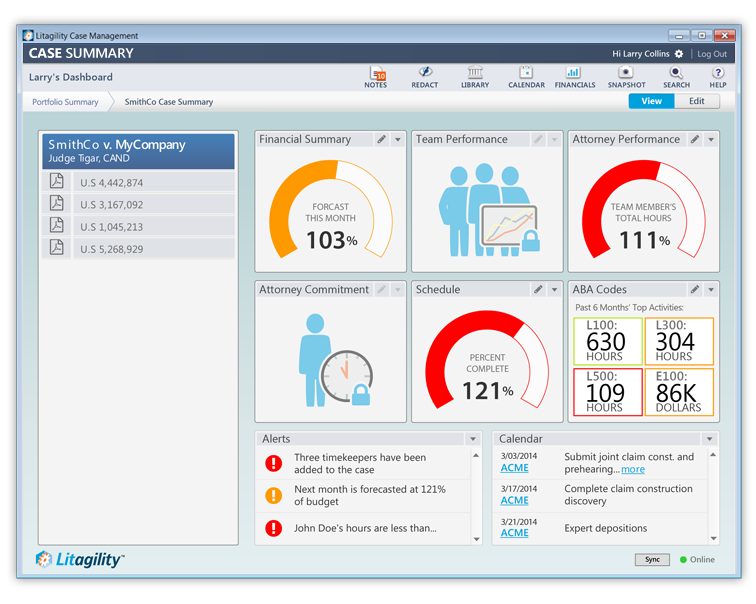756x604 pixels.
Task: Click the Litagility logo at bottom
Action: [x=80, y=559]
